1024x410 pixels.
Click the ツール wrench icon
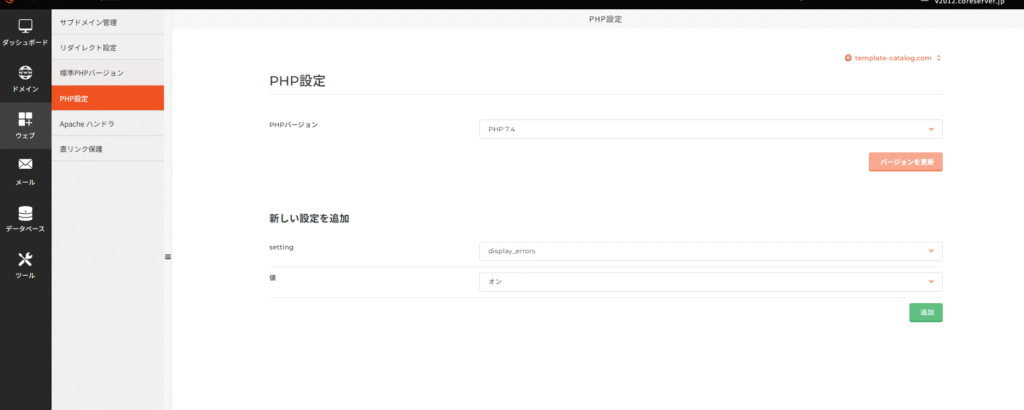[25, 259]
